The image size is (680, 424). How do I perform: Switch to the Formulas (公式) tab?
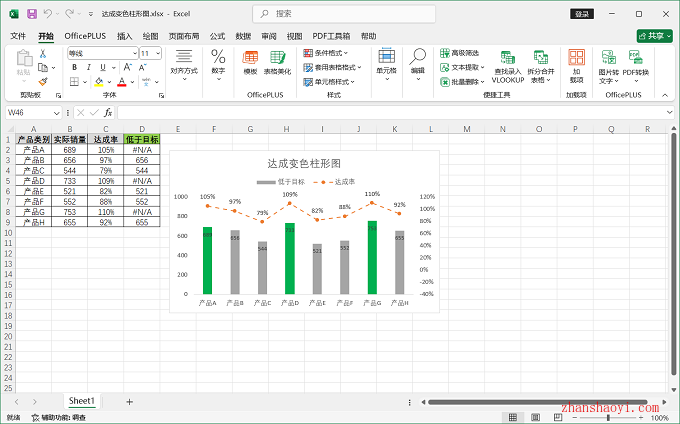click(x=217, y=36)
